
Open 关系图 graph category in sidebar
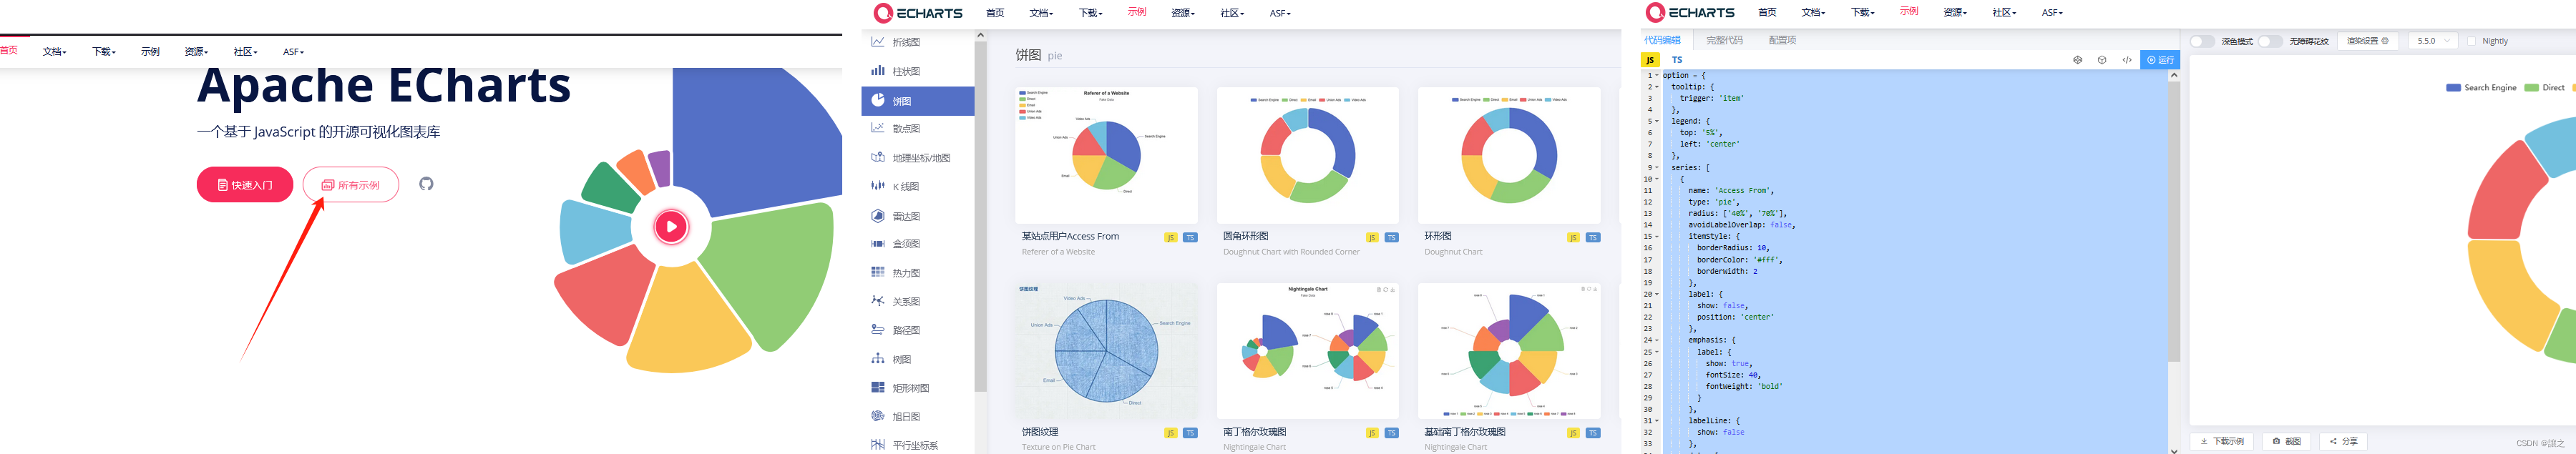(917, 301)
